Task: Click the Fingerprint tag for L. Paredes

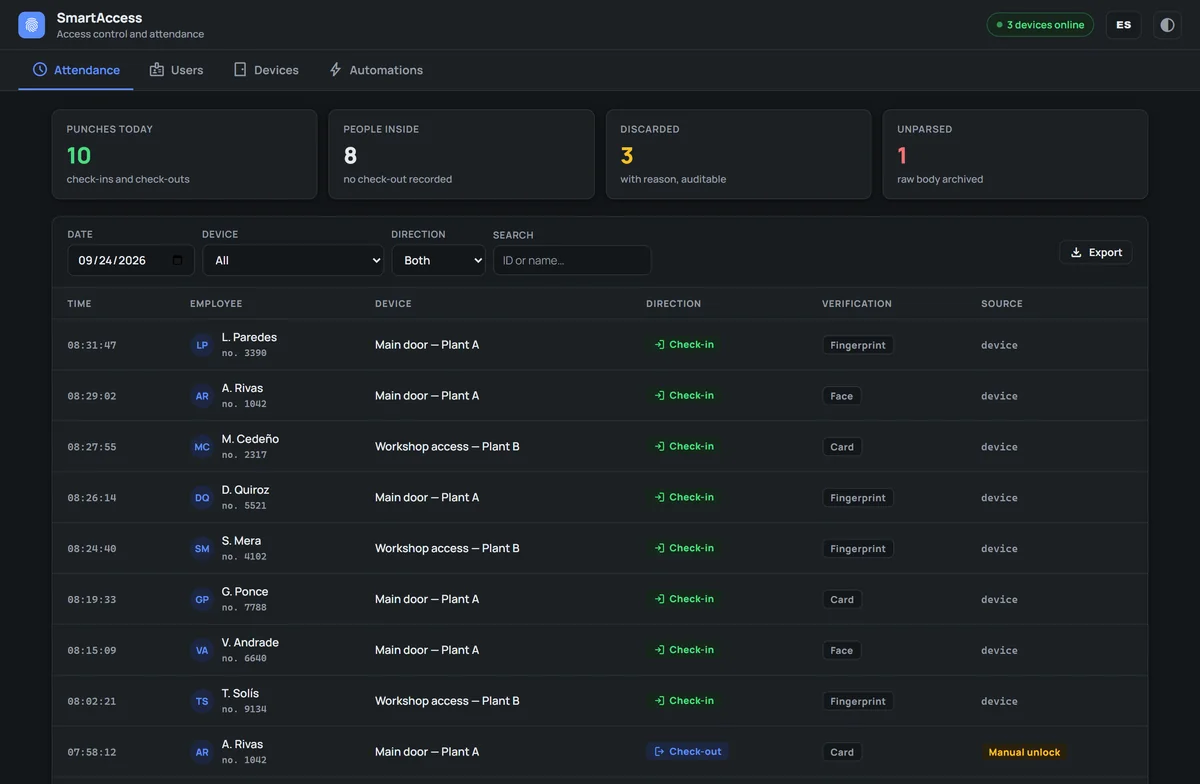Action: tap(858, 345)
